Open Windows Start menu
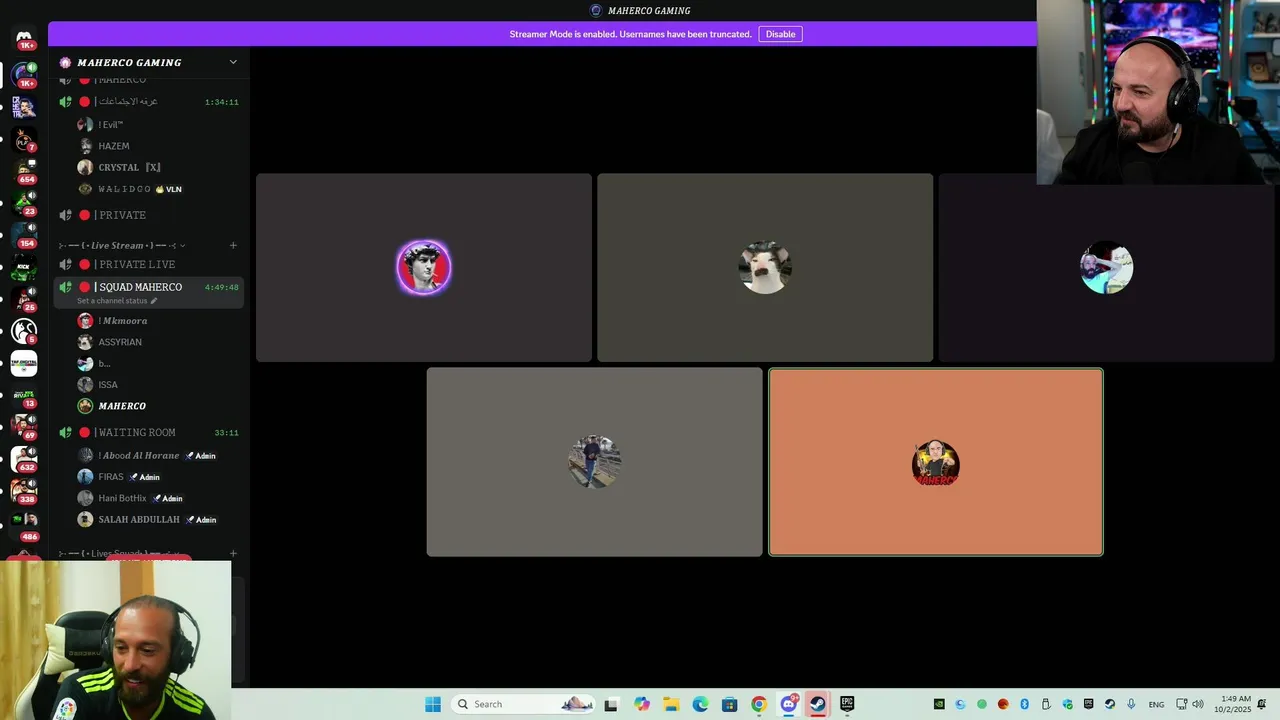The height and width of the screenshot is (720, 1280). 432,704
